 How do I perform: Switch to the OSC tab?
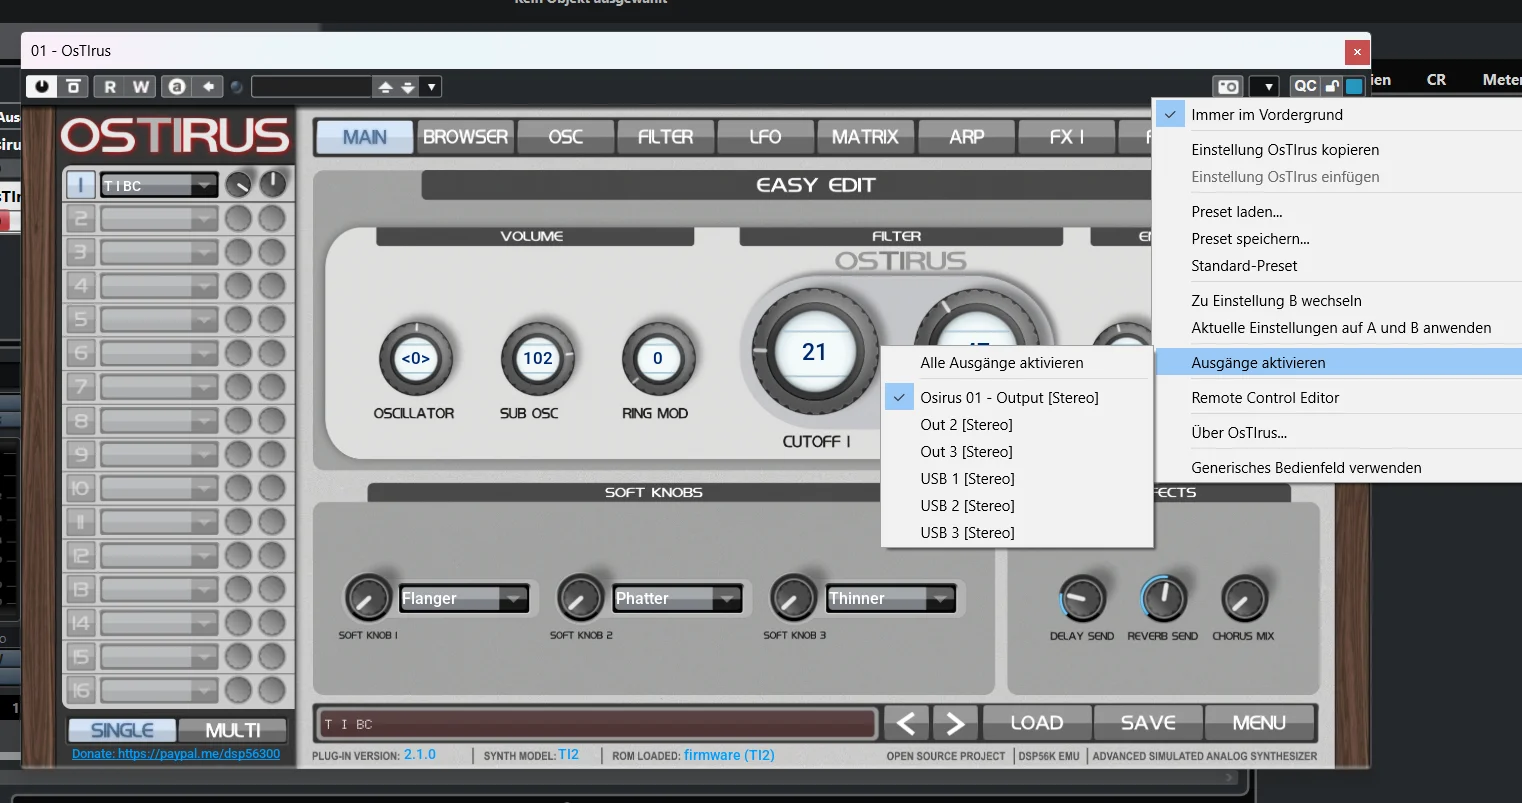[x=565, y=137]
